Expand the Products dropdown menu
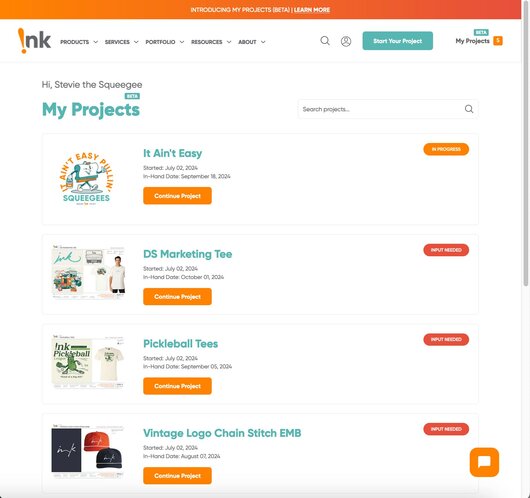This screenshot has height=498, width=530. click(79, 42)
